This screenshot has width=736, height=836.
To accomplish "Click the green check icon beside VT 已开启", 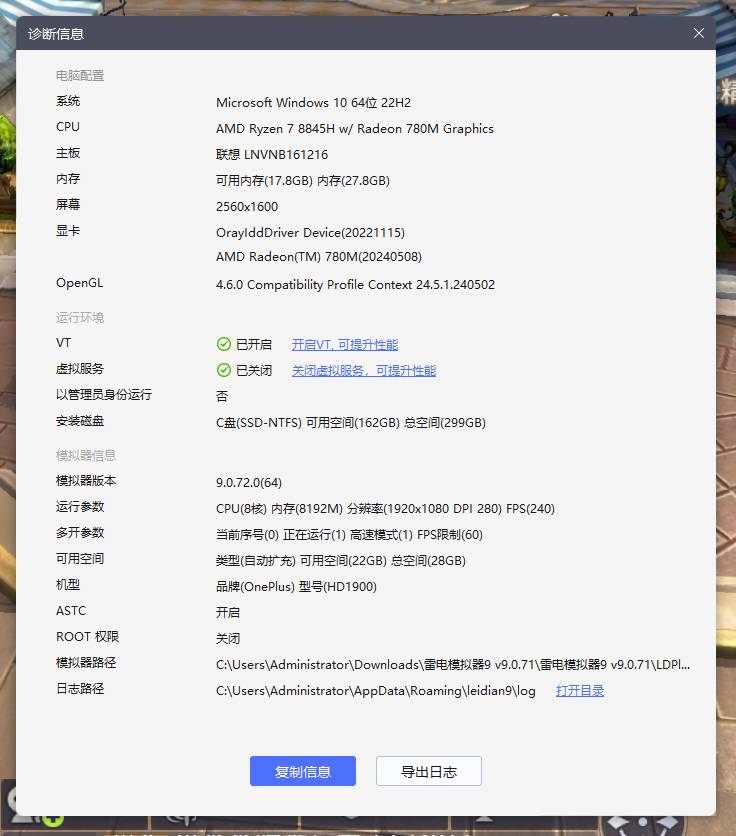I will [224, 345].
